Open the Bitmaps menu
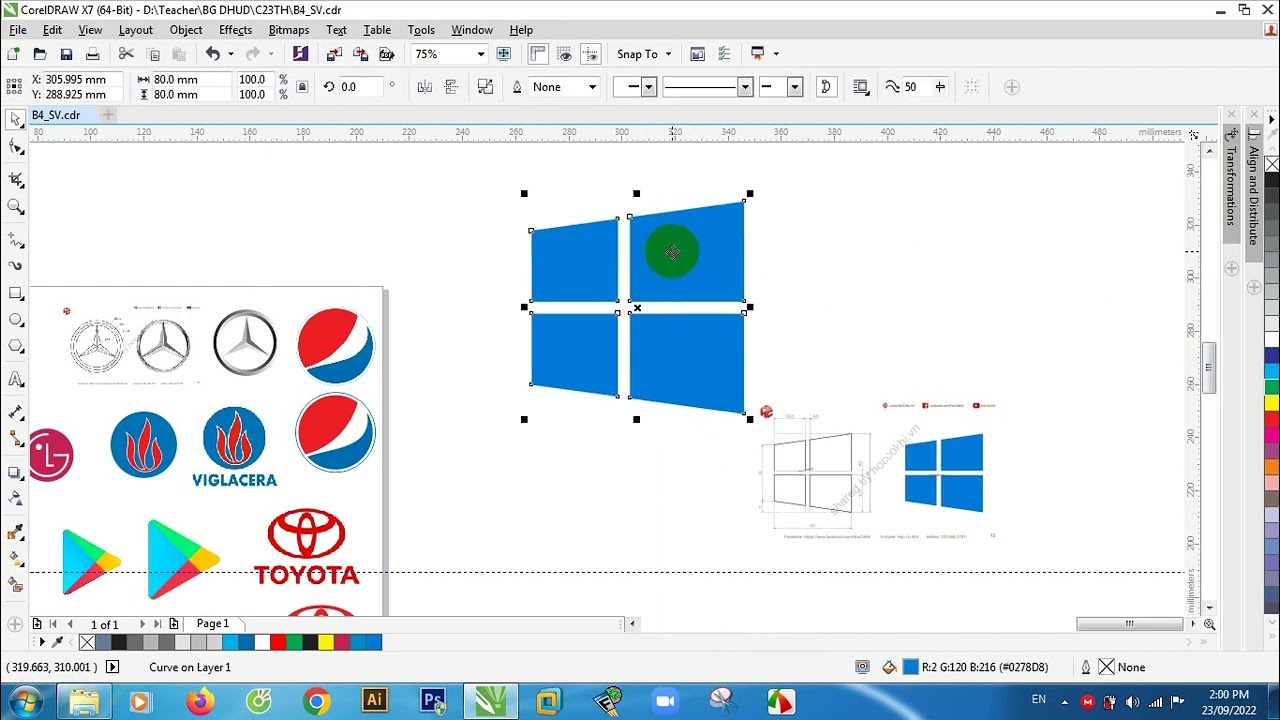This screenshot has height=720, width=1280. click(x=289, y=30)
